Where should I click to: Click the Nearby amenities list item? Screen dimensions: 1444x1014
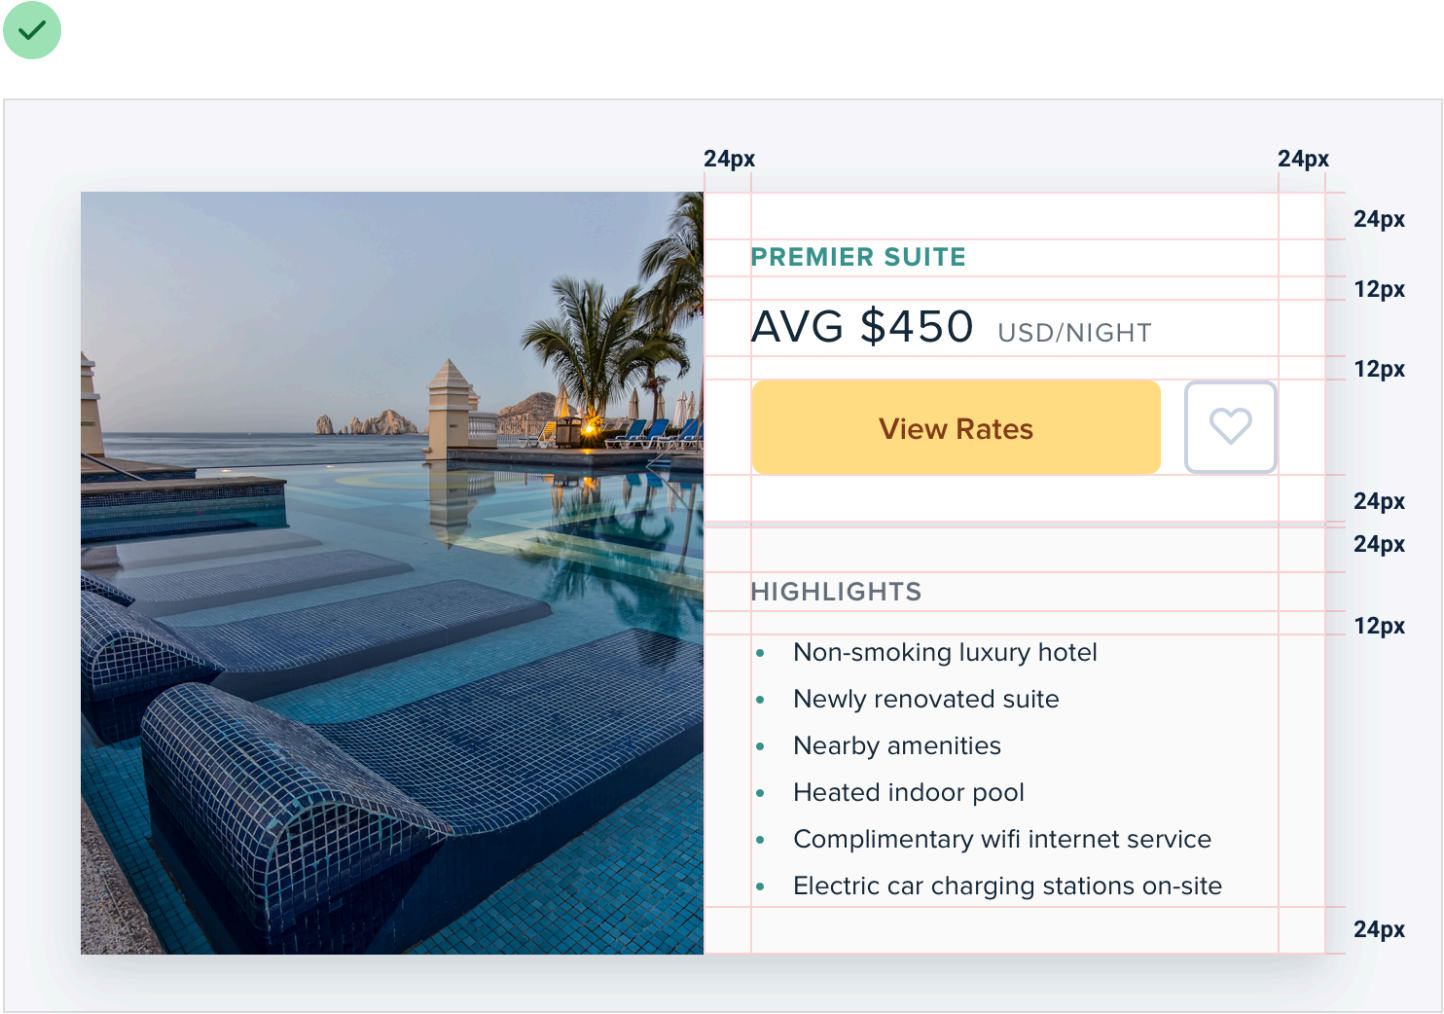coord(897,746)
